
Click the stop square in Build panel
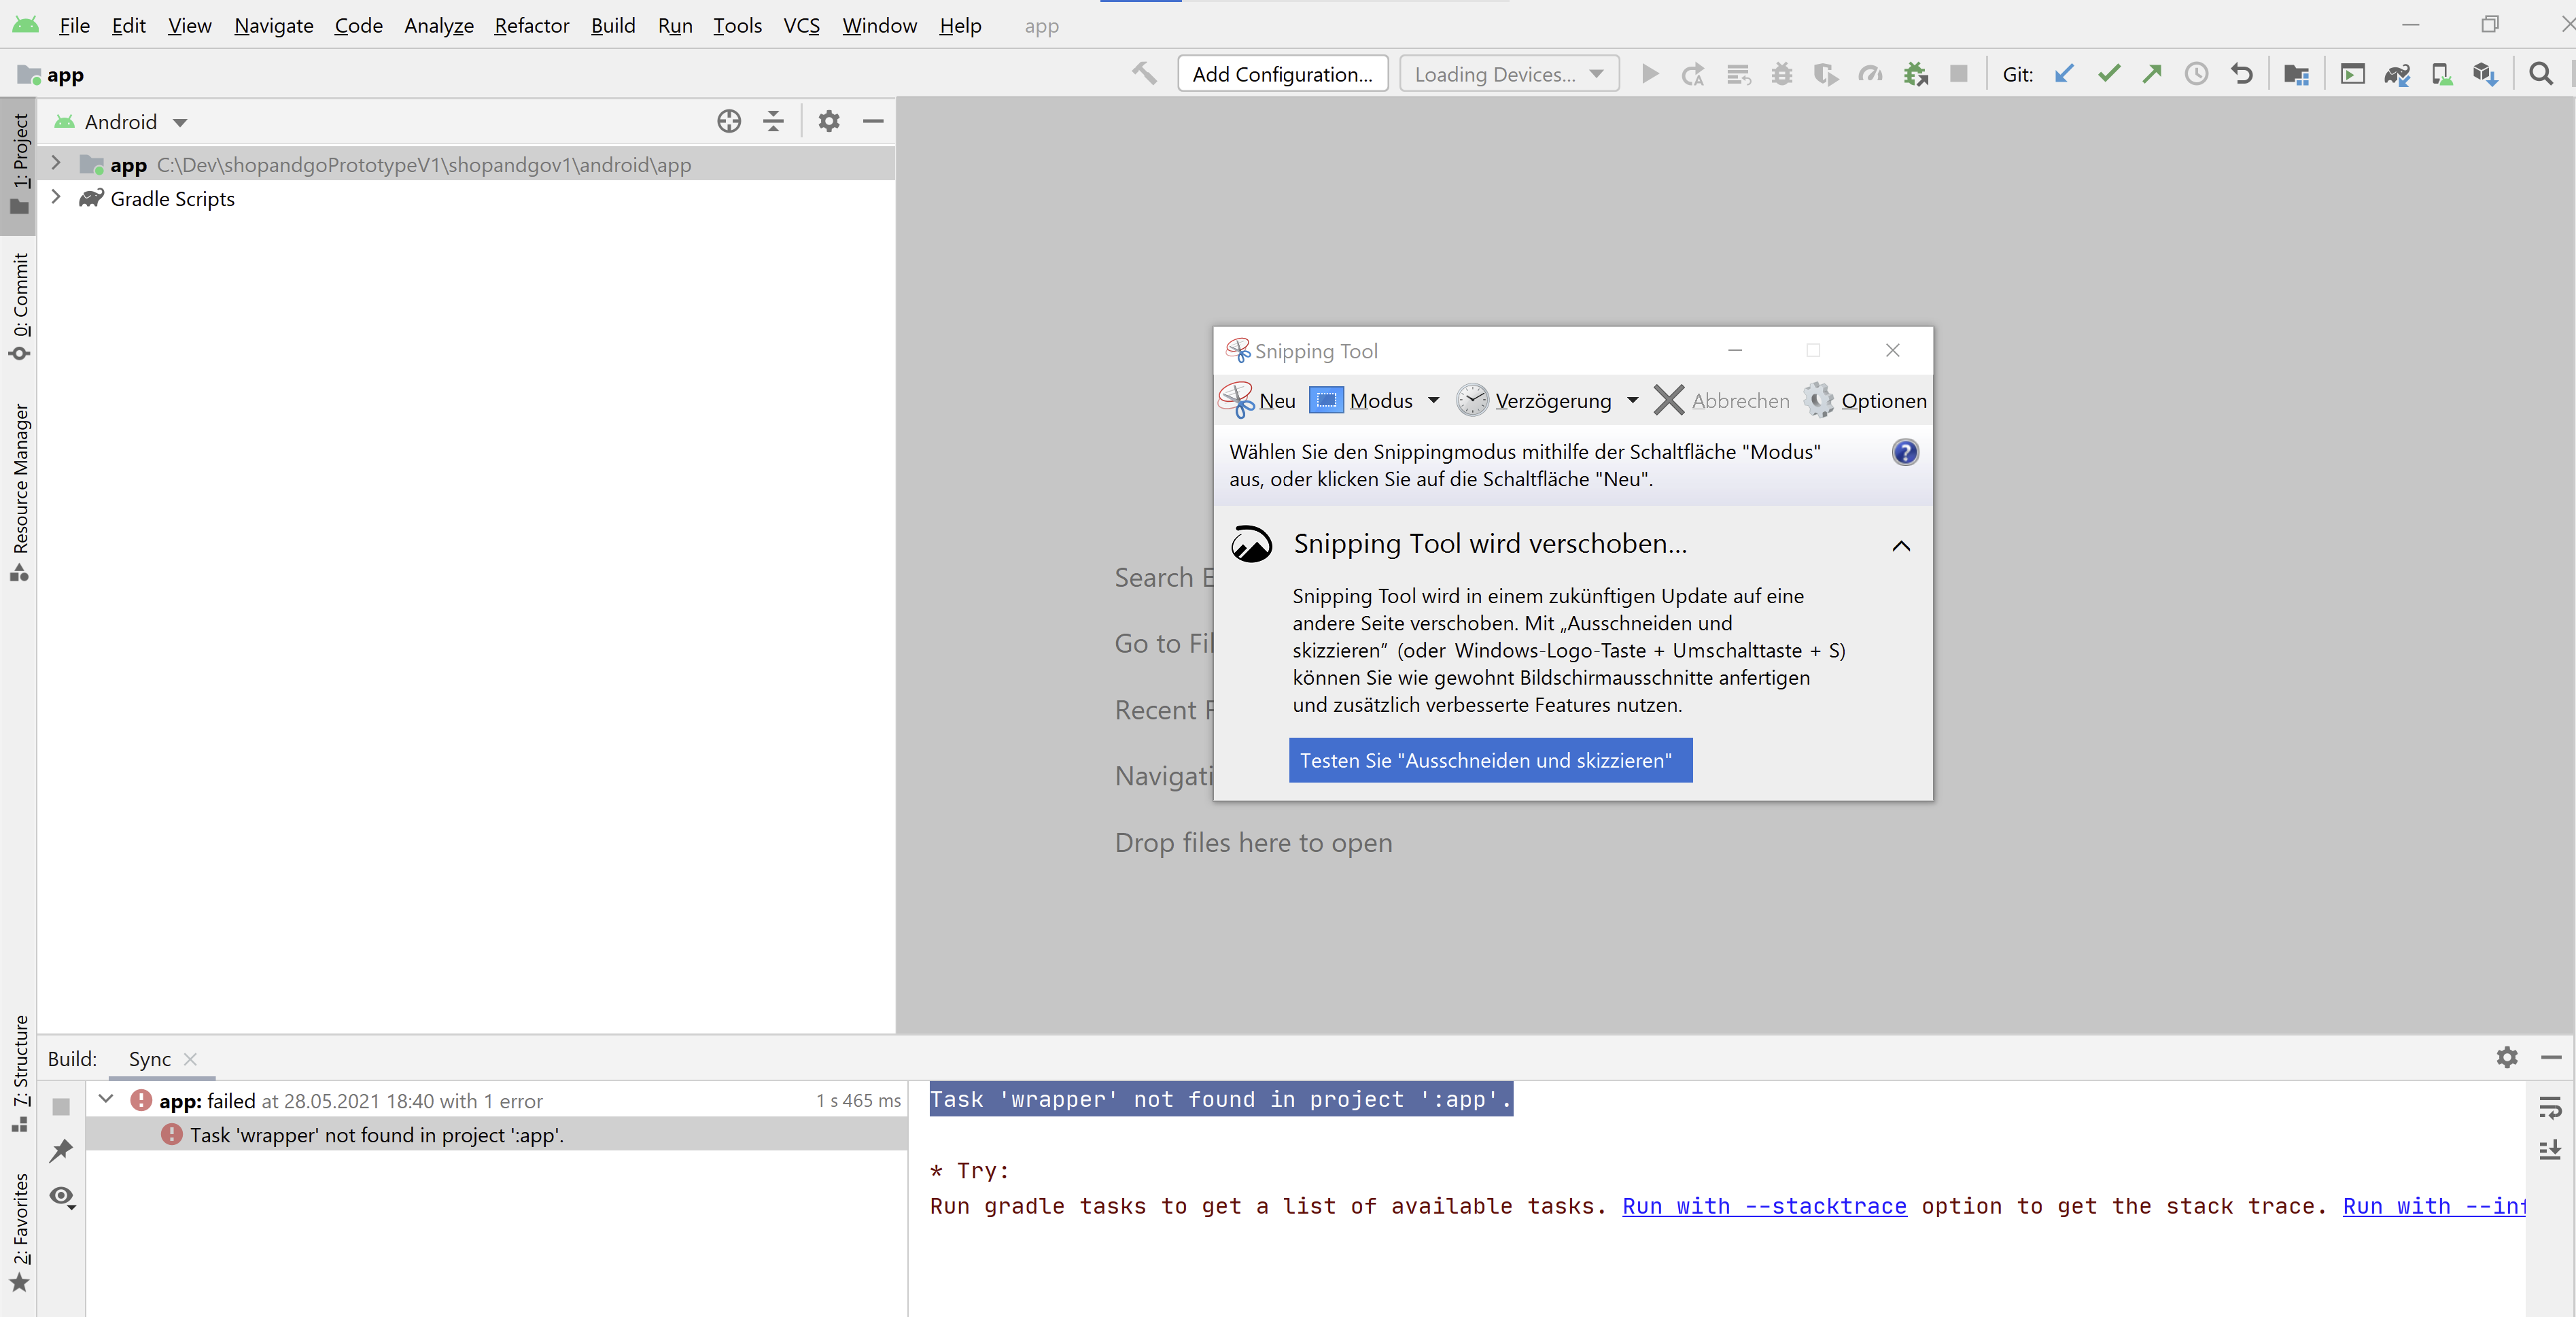click(61, 1106)
